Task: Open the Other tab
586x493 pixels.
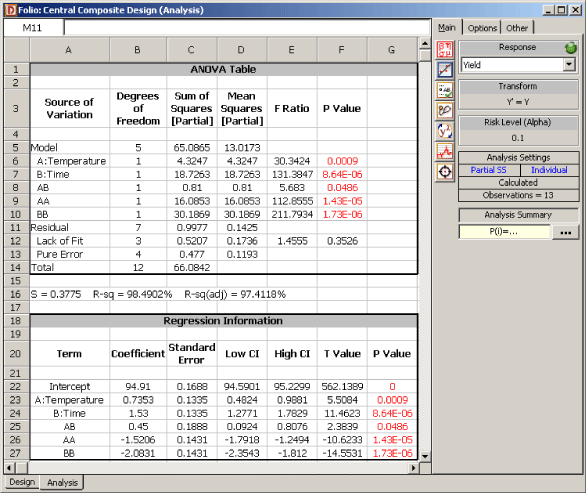Action: [517, 28]
